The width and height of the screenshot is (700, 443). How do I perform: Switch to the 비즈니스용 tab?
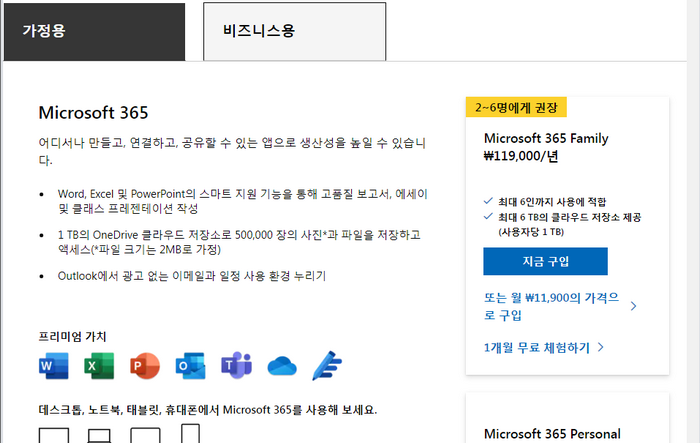point(295,31)
